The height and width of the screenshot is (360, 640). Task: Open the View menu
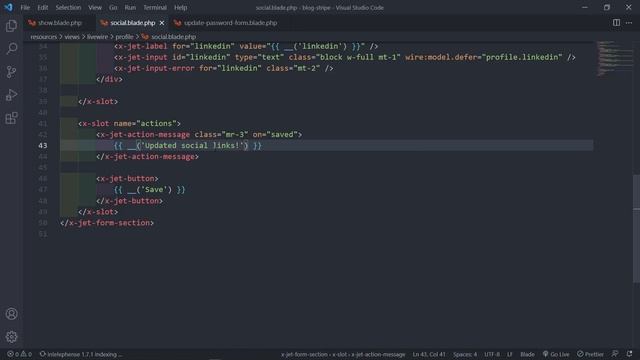[95, 7]
